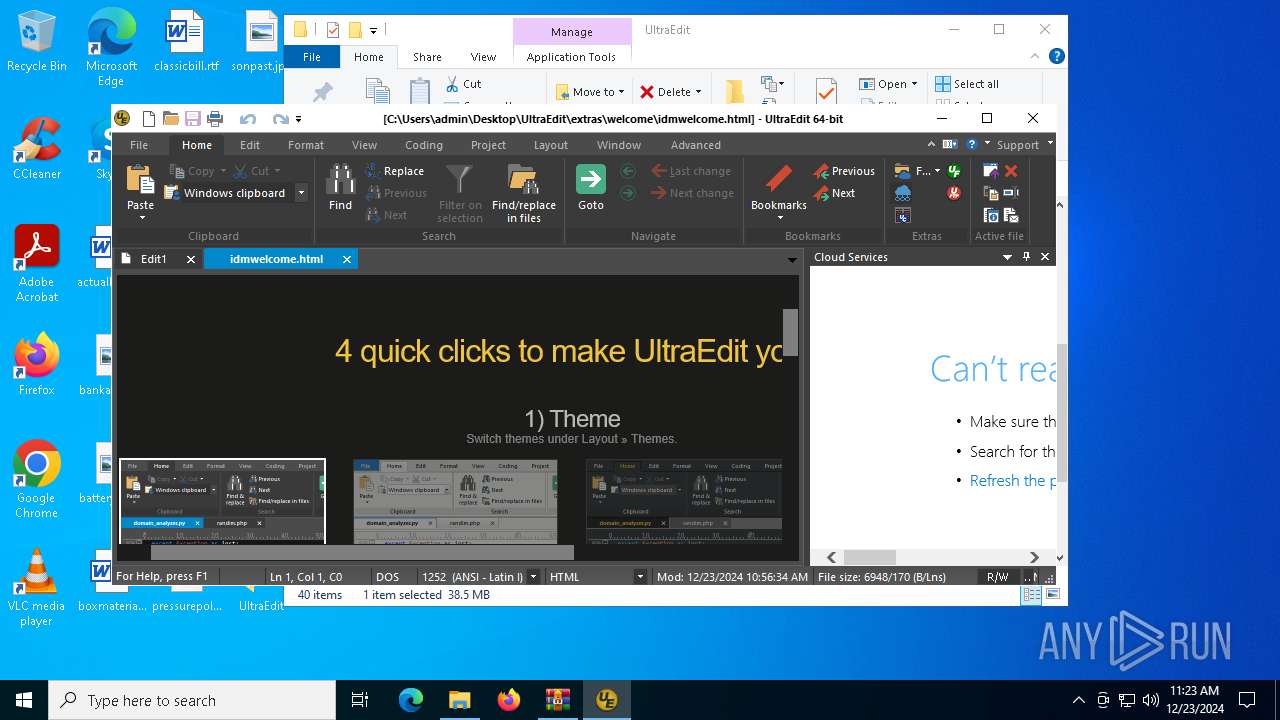Open the Windows clipboard dropdown
The height and width of the screenshot is (720, 1280).
click(x=301, y=193)
